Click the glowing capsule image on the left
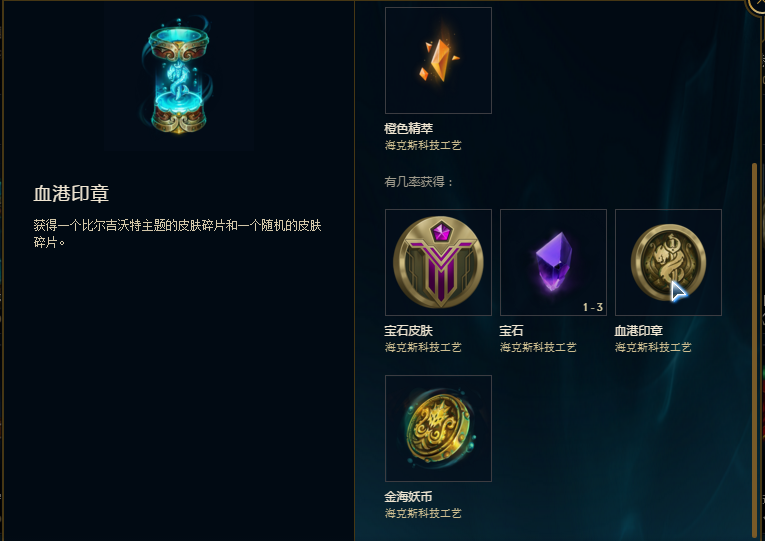Screen dimensions: 765x541 [x=179, y=76]
